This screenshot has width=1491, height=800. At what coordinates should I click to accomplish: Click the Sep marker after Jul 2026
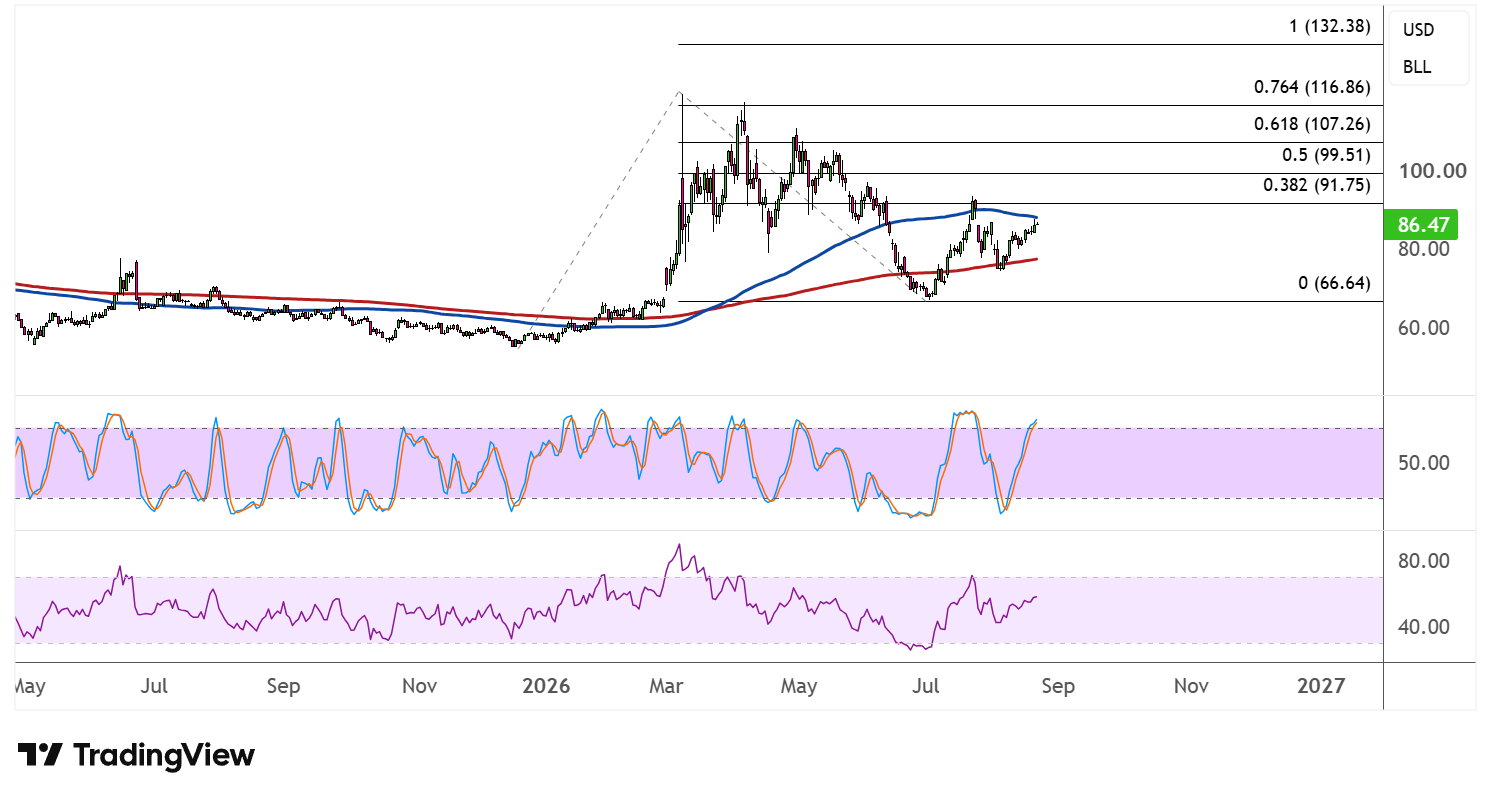(x=1058, y=687)
